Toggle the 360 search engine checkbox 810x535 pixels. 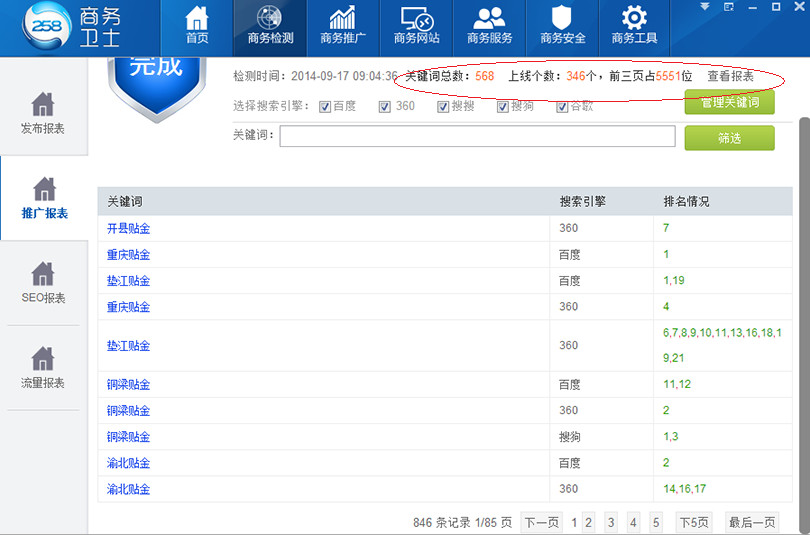point(384,107)
